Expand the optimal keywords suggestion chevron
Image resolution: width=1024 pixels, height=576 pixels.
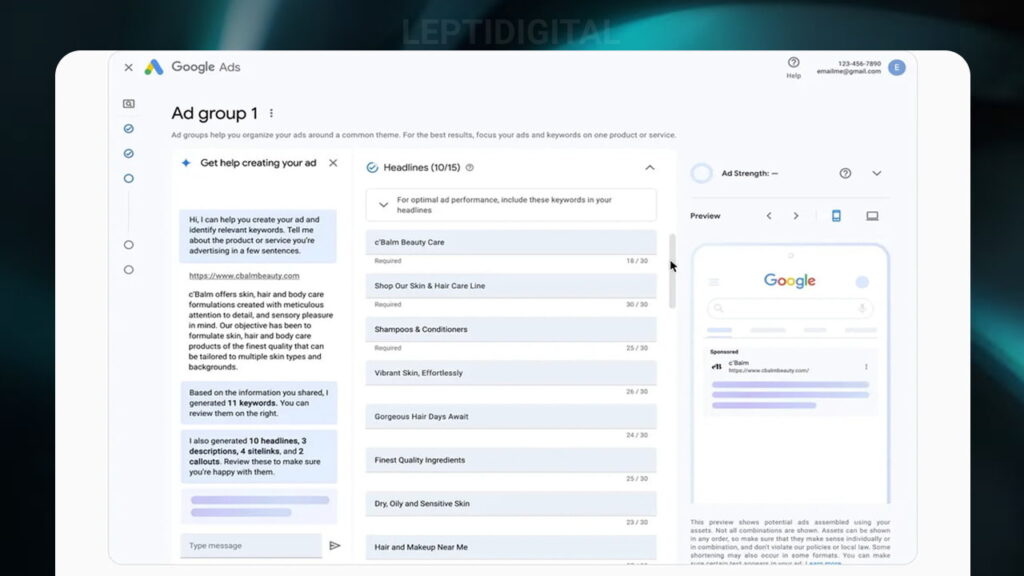click(383, 205)
